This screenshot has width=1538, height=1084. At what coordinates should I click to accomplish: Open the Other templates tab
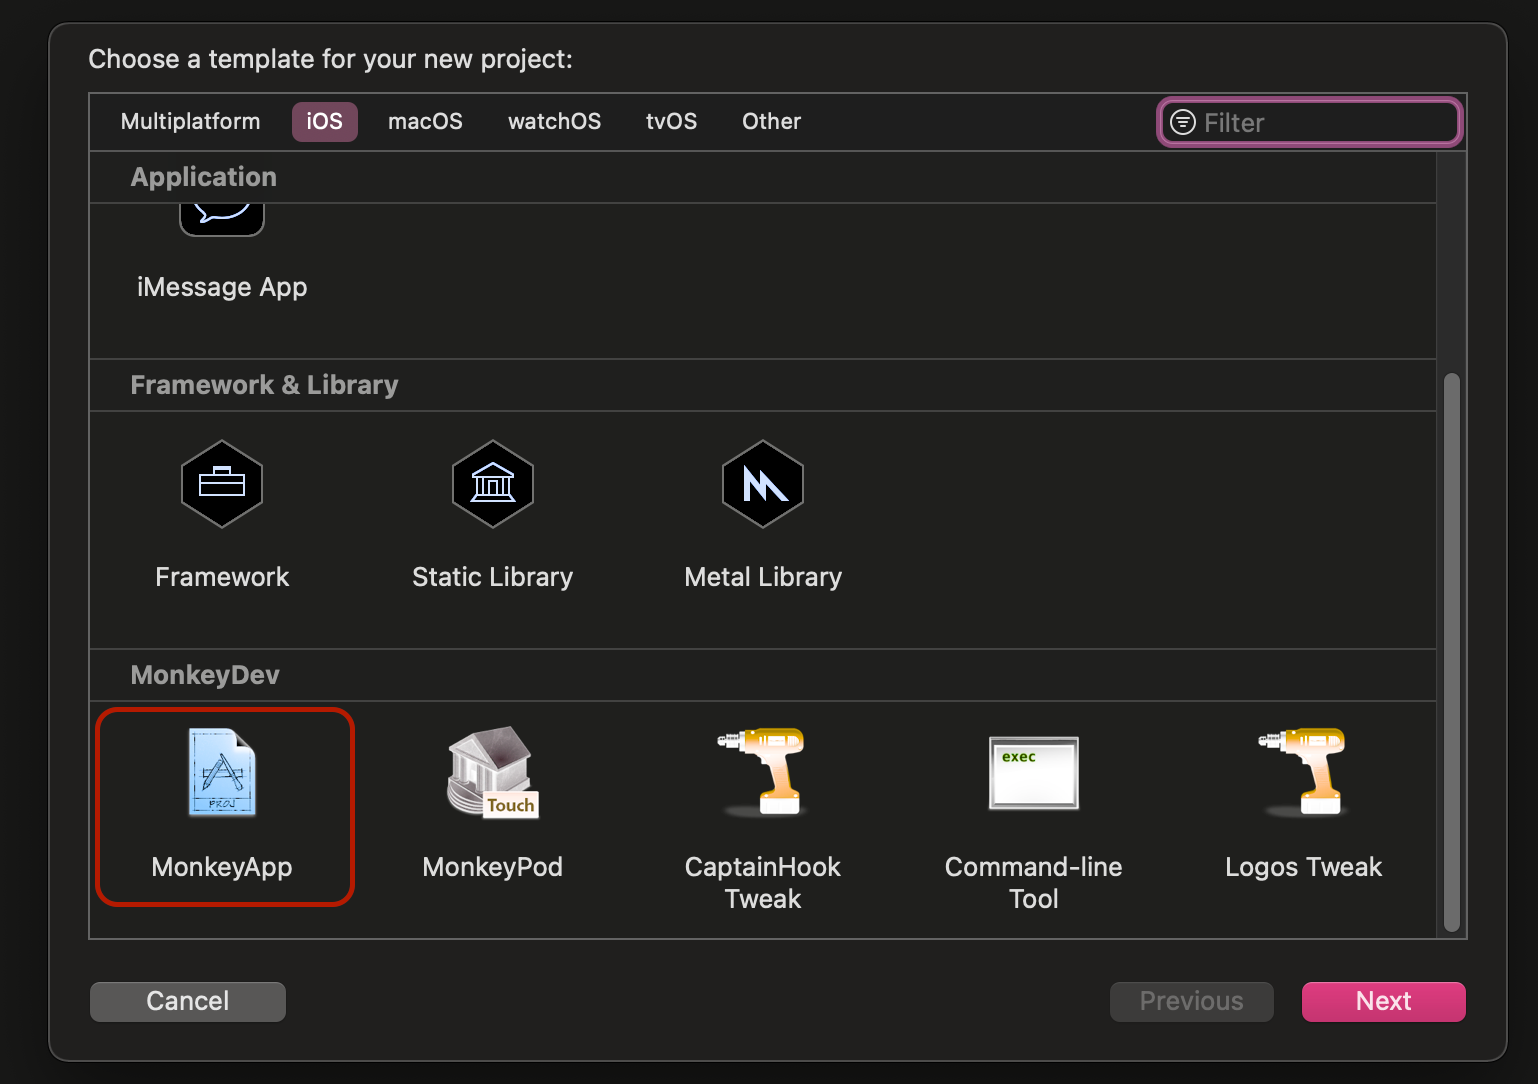771,121
